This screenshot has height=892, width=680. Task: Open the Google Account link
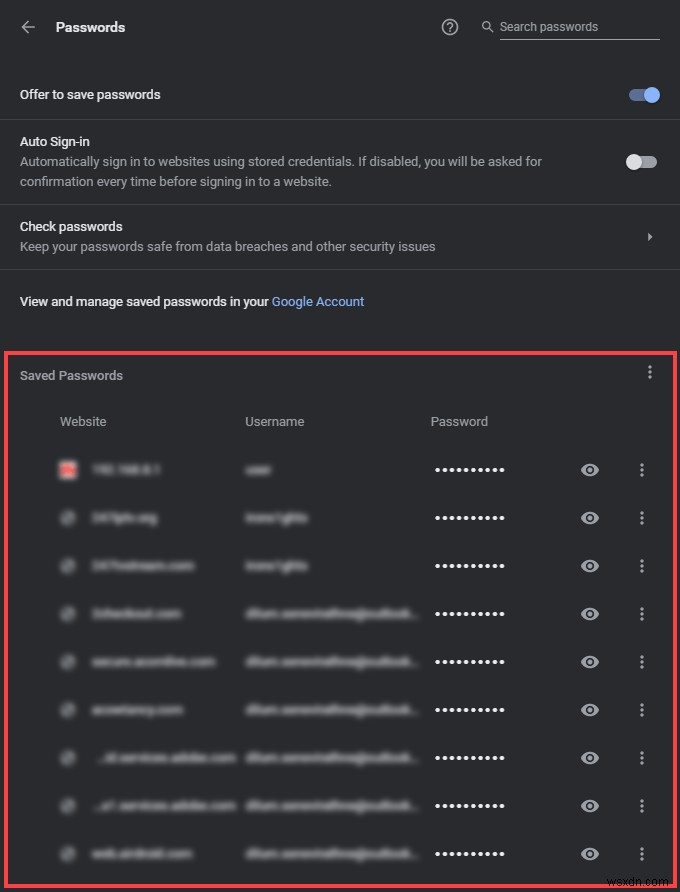318,301
